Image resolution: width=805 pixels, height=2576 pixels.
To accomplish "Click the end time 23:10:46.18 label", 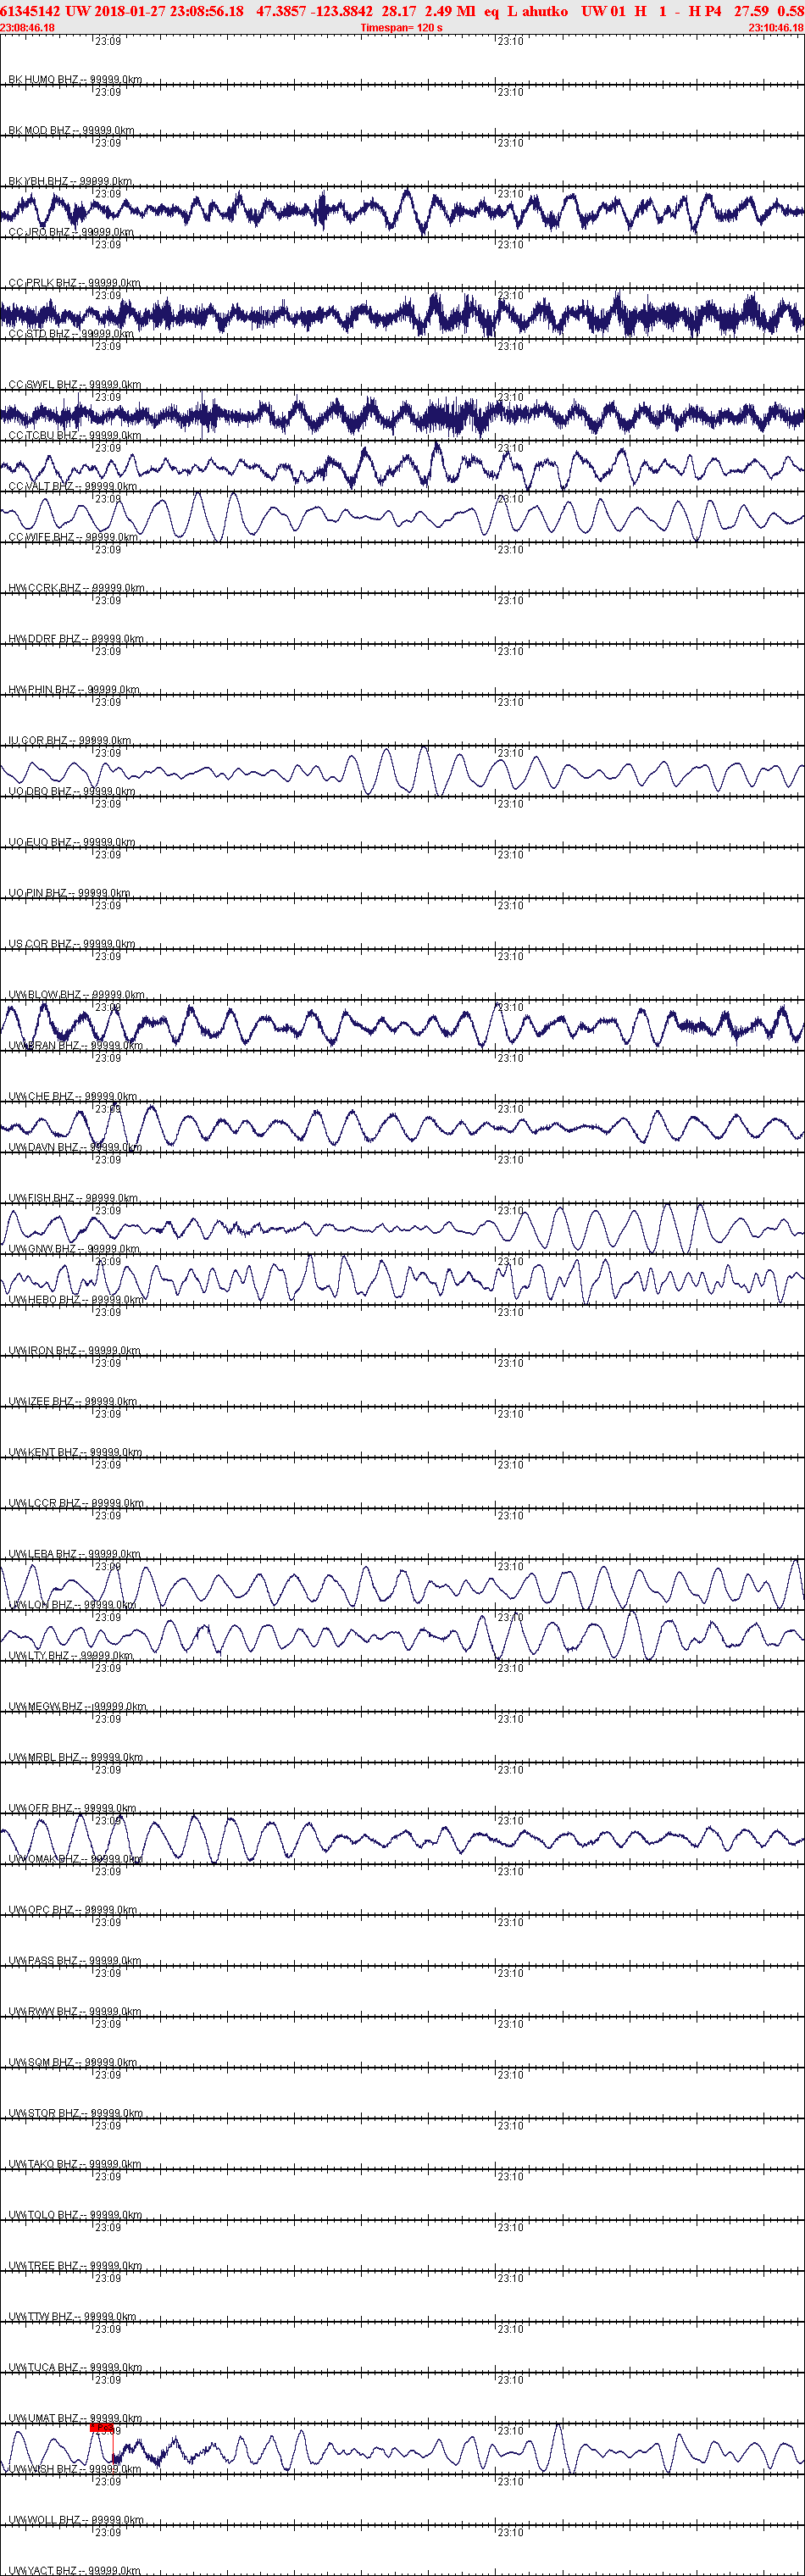I will [776, 28].
